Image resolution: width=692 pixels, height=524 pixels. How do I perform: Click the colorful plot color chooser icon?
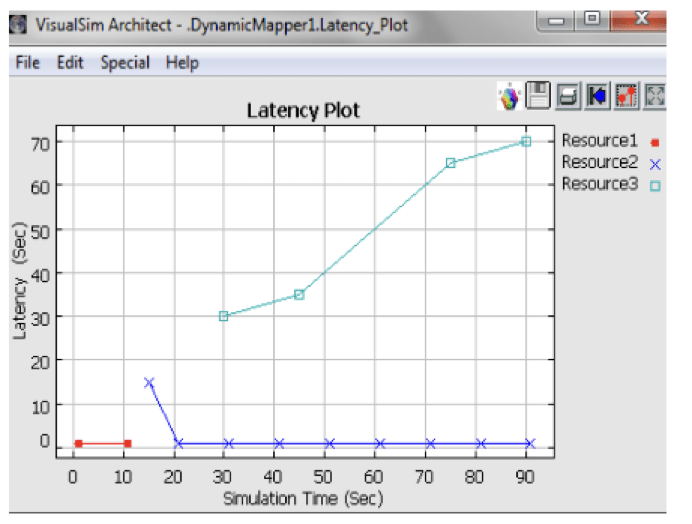509,96
